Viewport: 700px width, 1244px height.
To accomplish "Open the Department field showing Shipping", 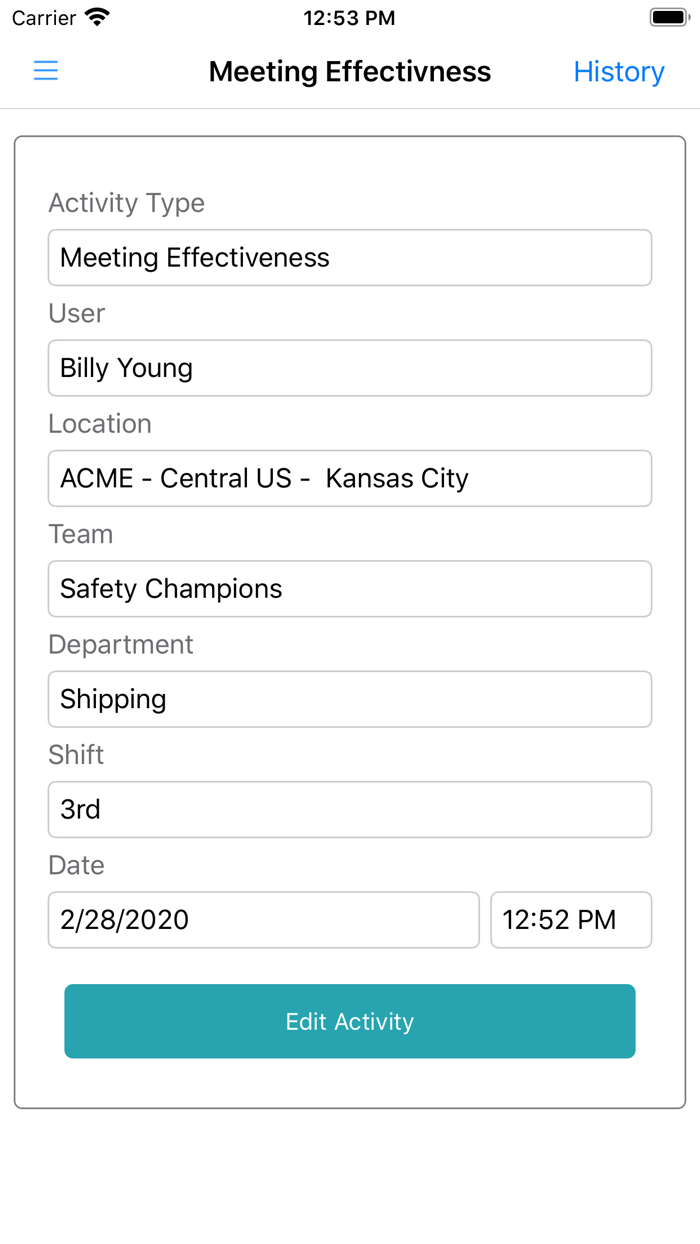I will click(x=349, y=698).
